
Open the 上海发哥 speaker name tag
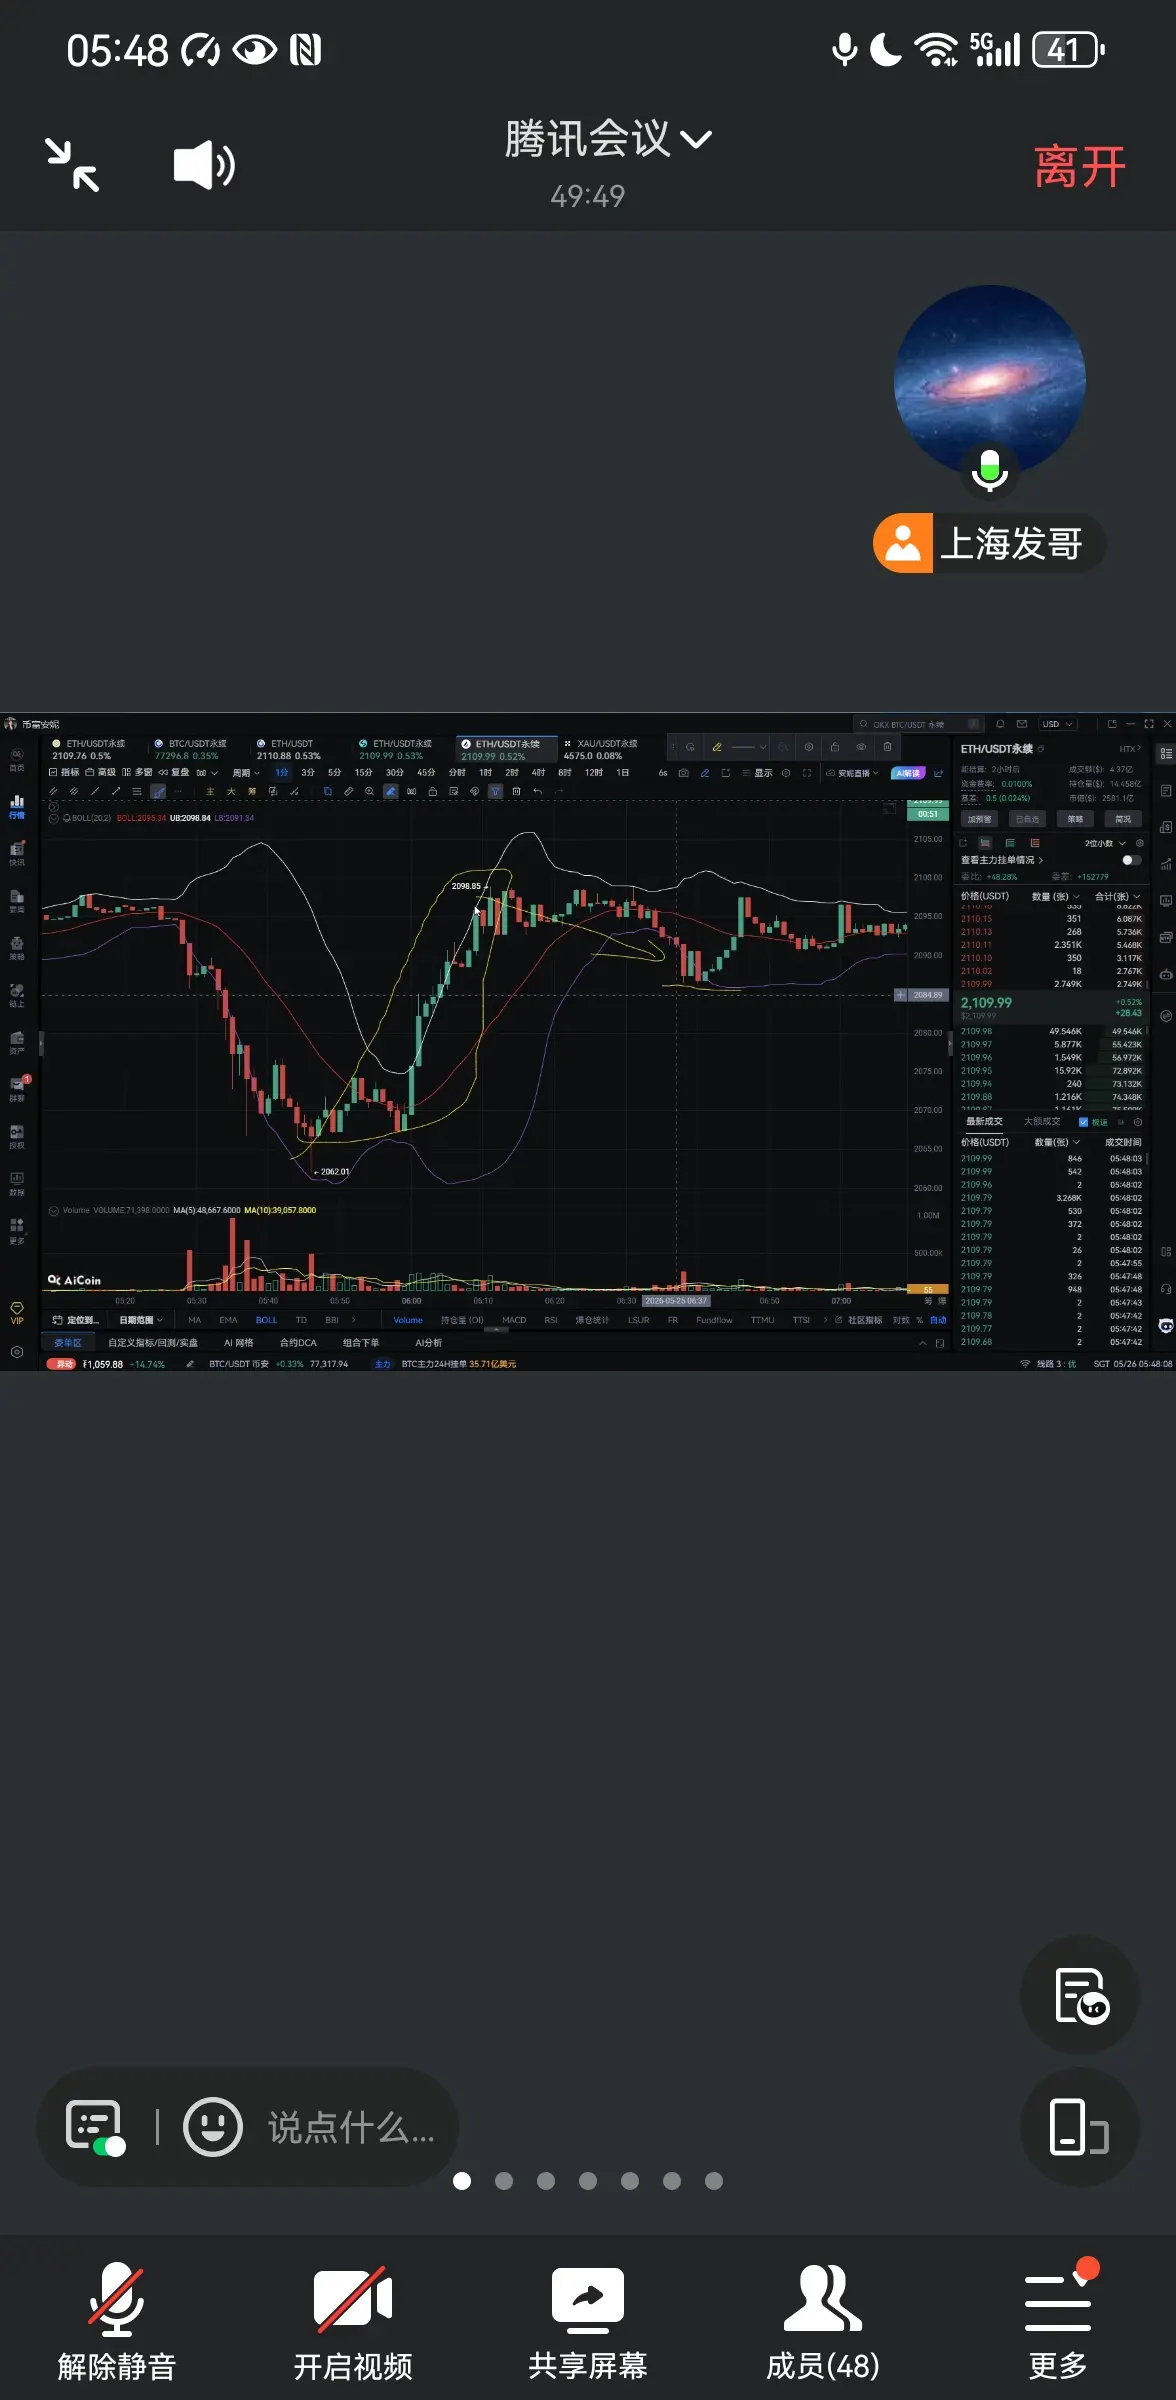click(989, 544)
